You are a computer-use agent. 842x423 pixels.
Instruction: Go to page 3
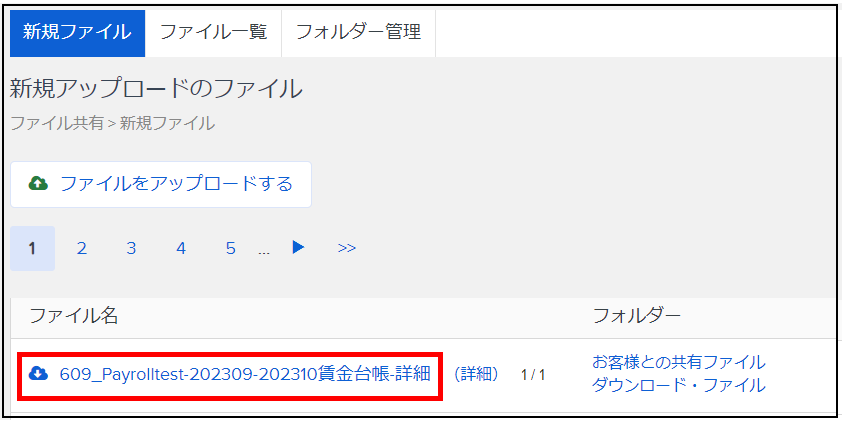tap(132, 249)
